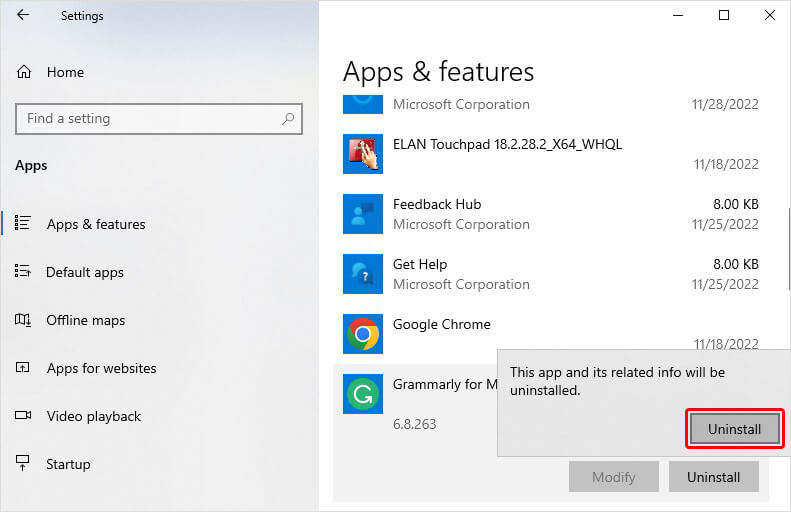Click the Apps & features list icon
The image size is (791, 512).
[23, 223]
